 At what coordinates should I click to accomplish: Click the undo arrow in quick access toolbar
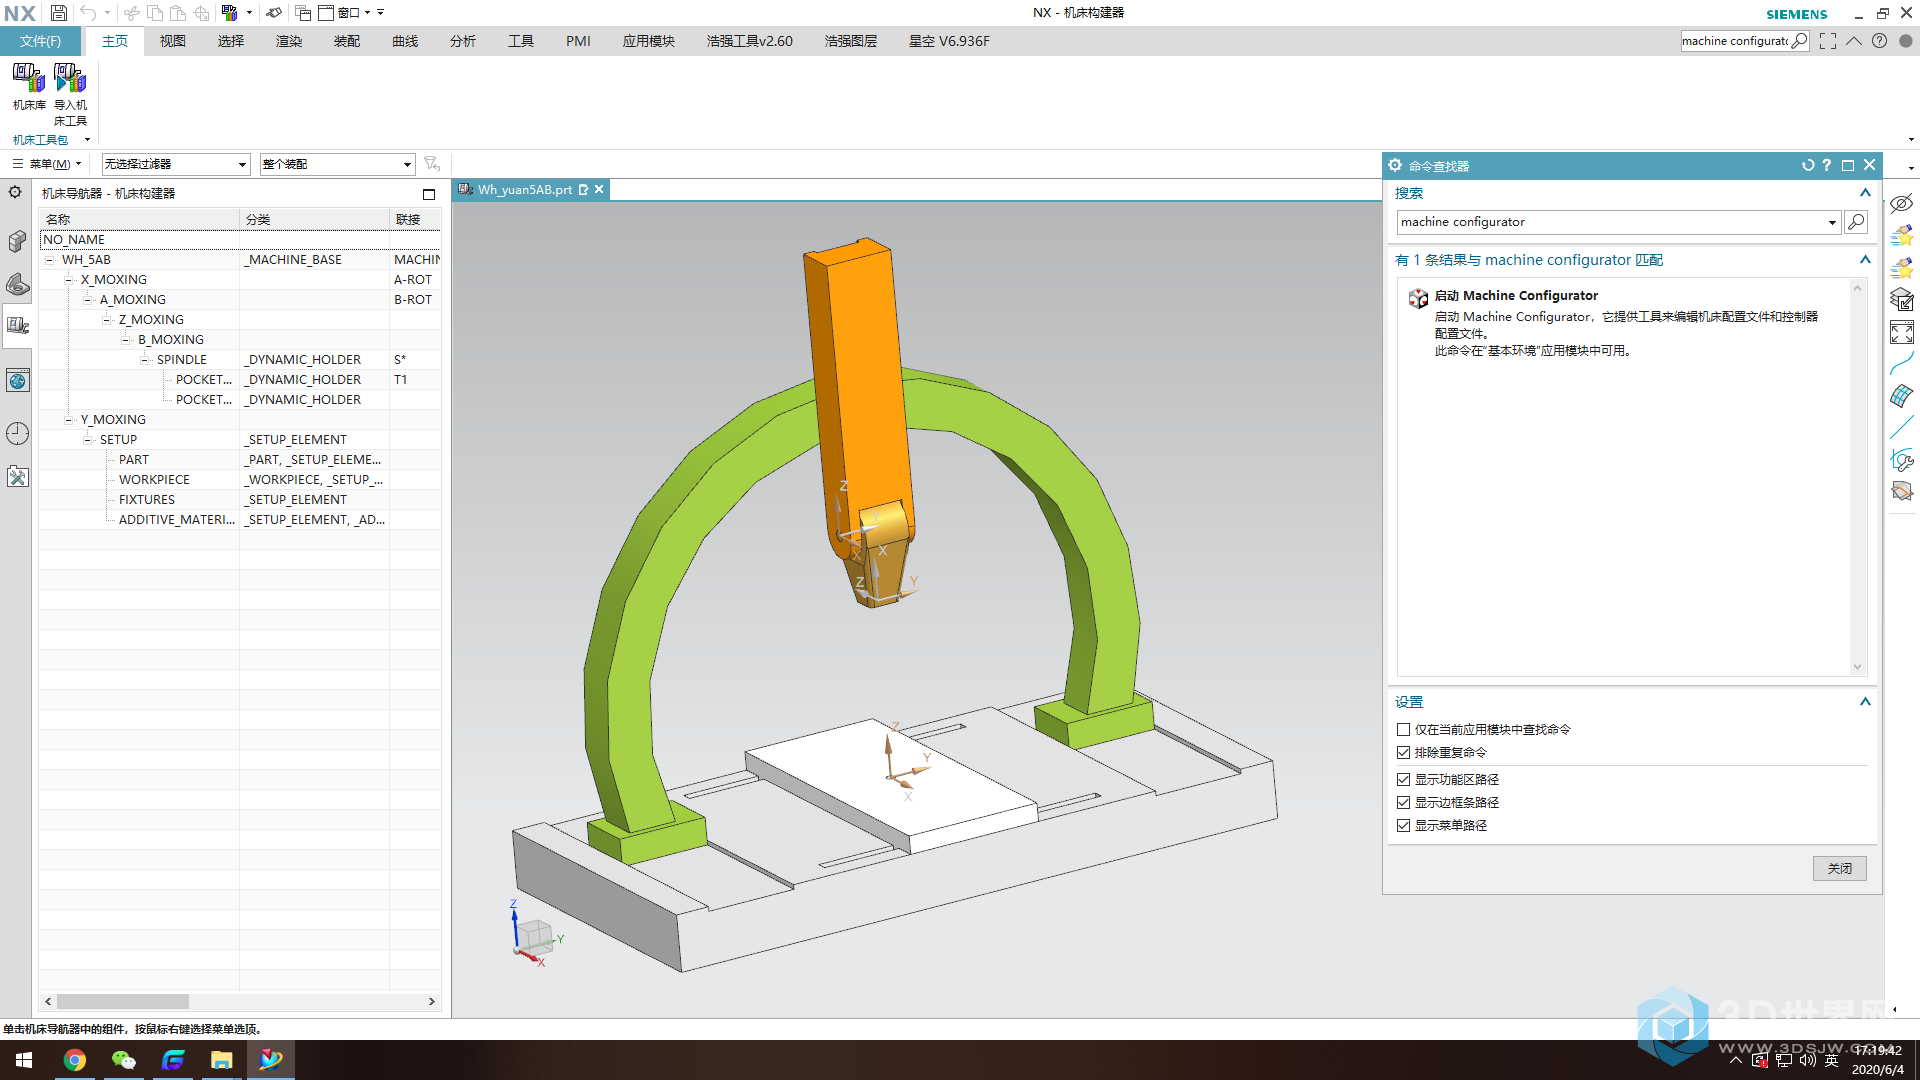[x=88, y=13]
